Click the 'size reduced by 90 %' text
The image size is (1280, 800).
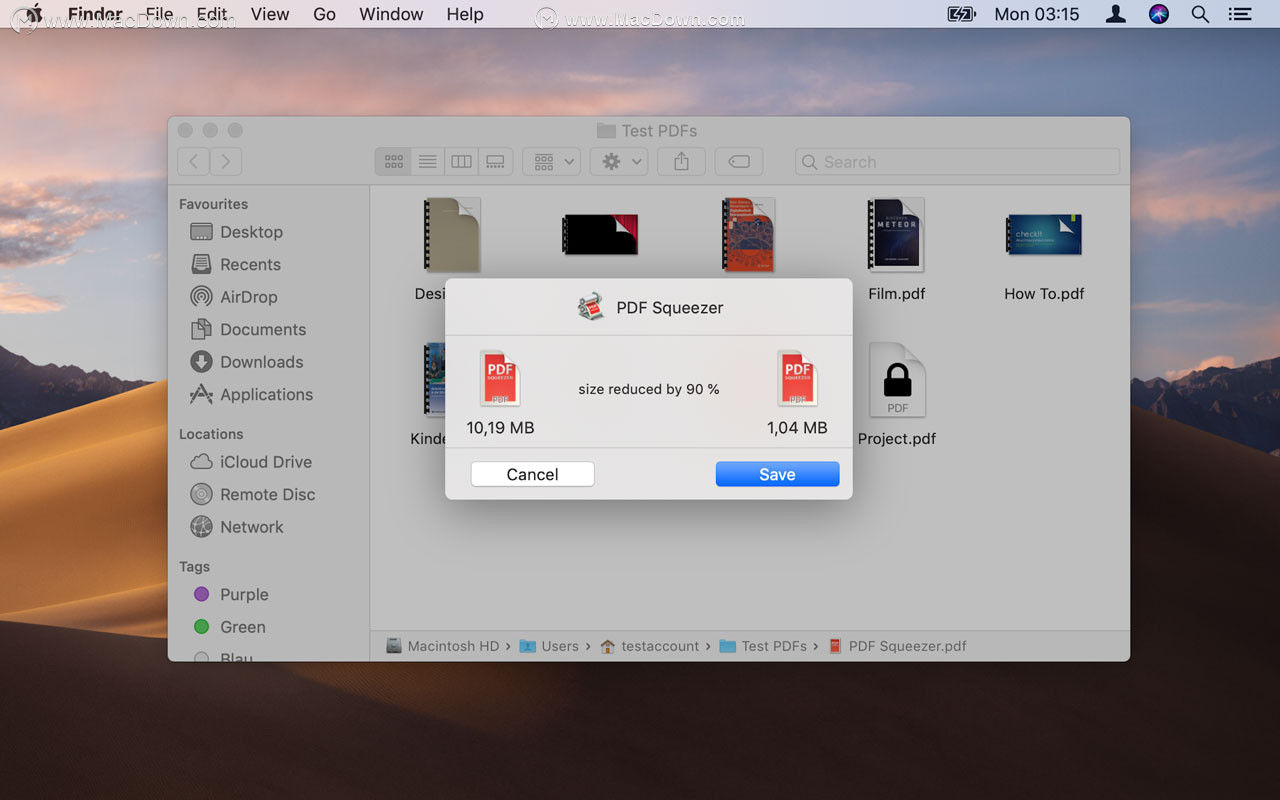pyautogui.click(x=649, y=389)
